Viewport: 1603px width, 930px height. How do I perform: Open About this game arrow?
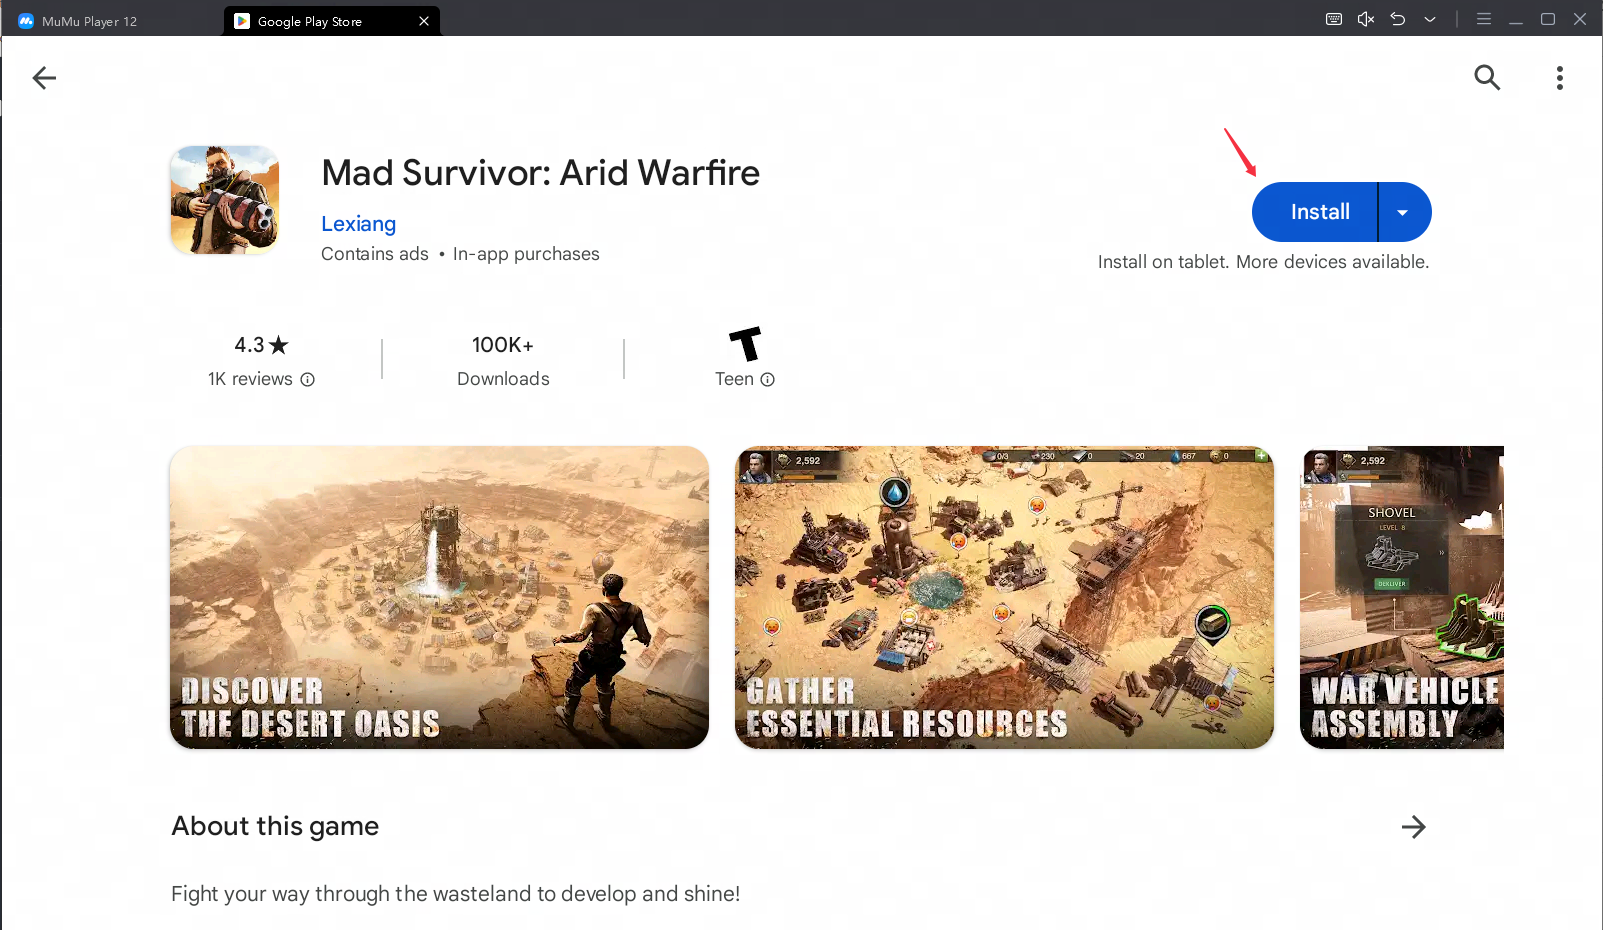coord(1413,827)
